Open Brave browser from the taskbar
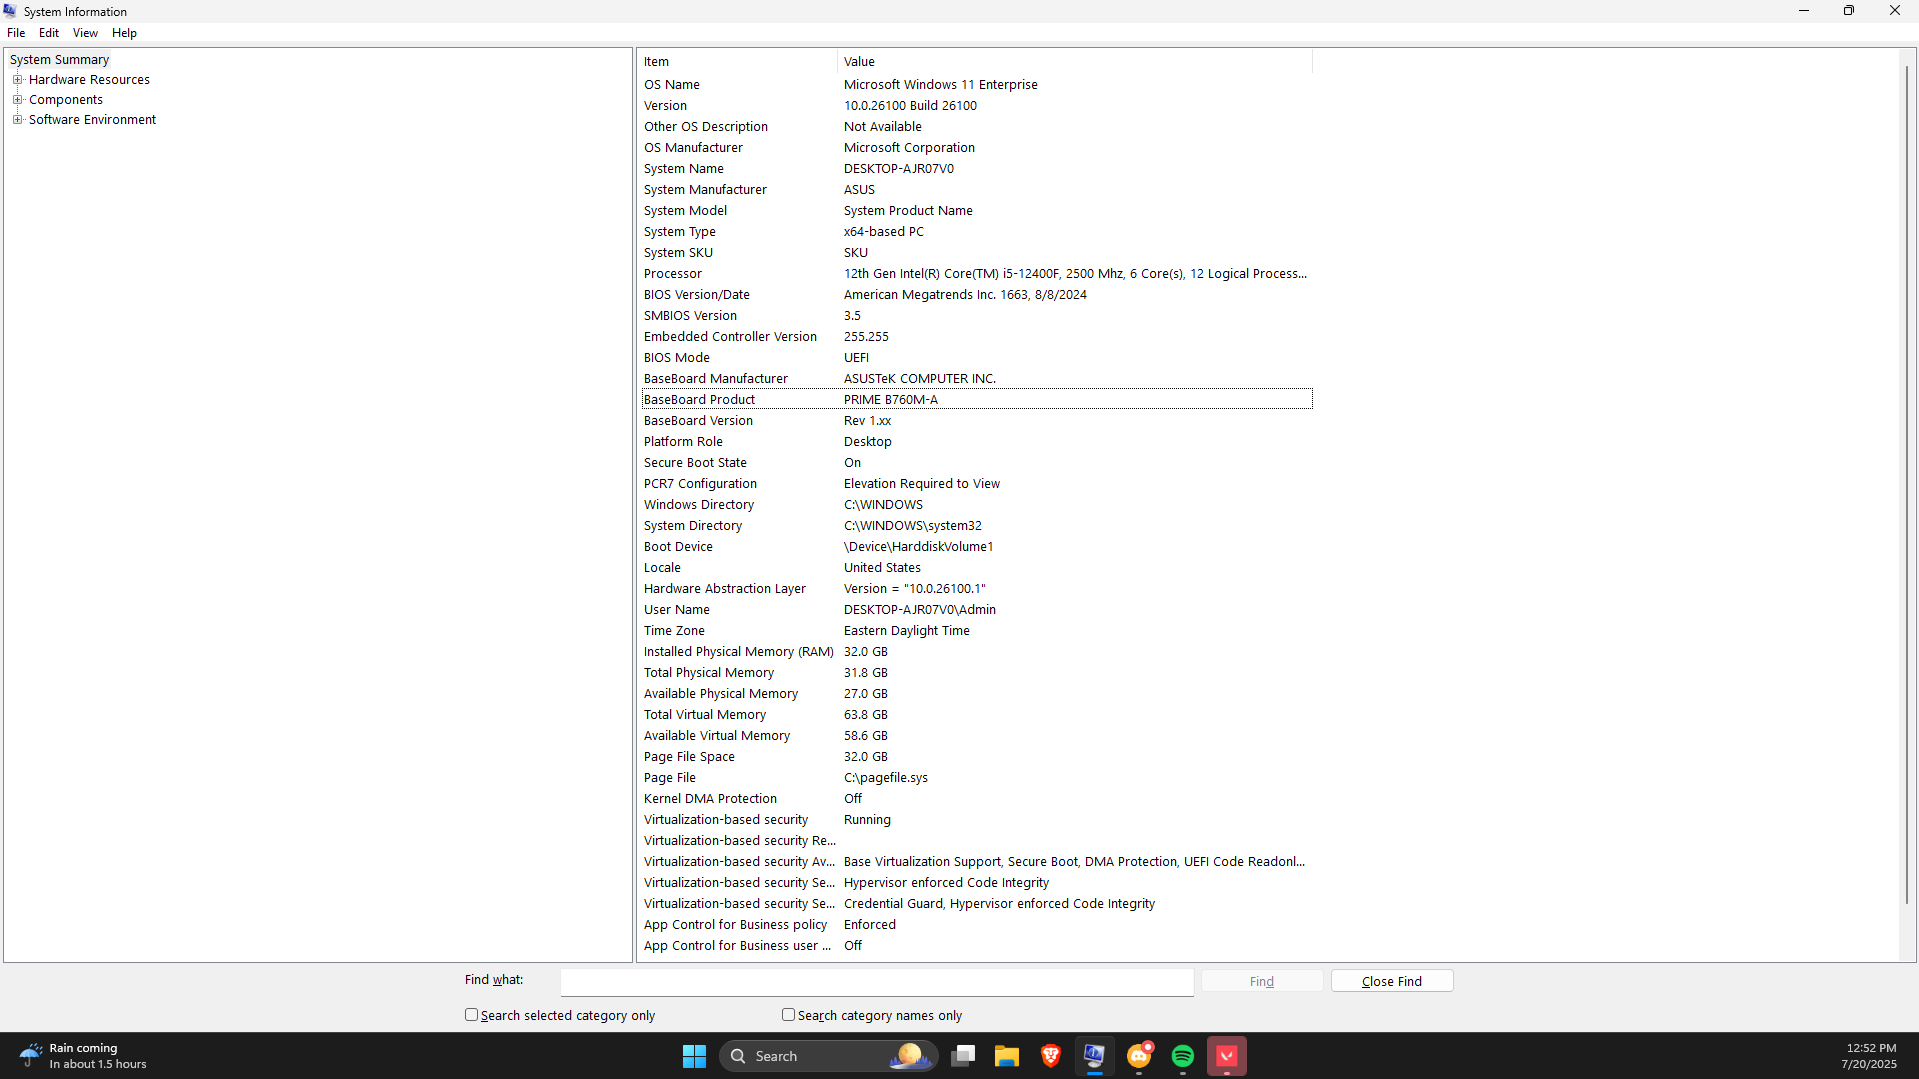The height and width of the screenshot is (1079, 1919). click(1051, 1056)
